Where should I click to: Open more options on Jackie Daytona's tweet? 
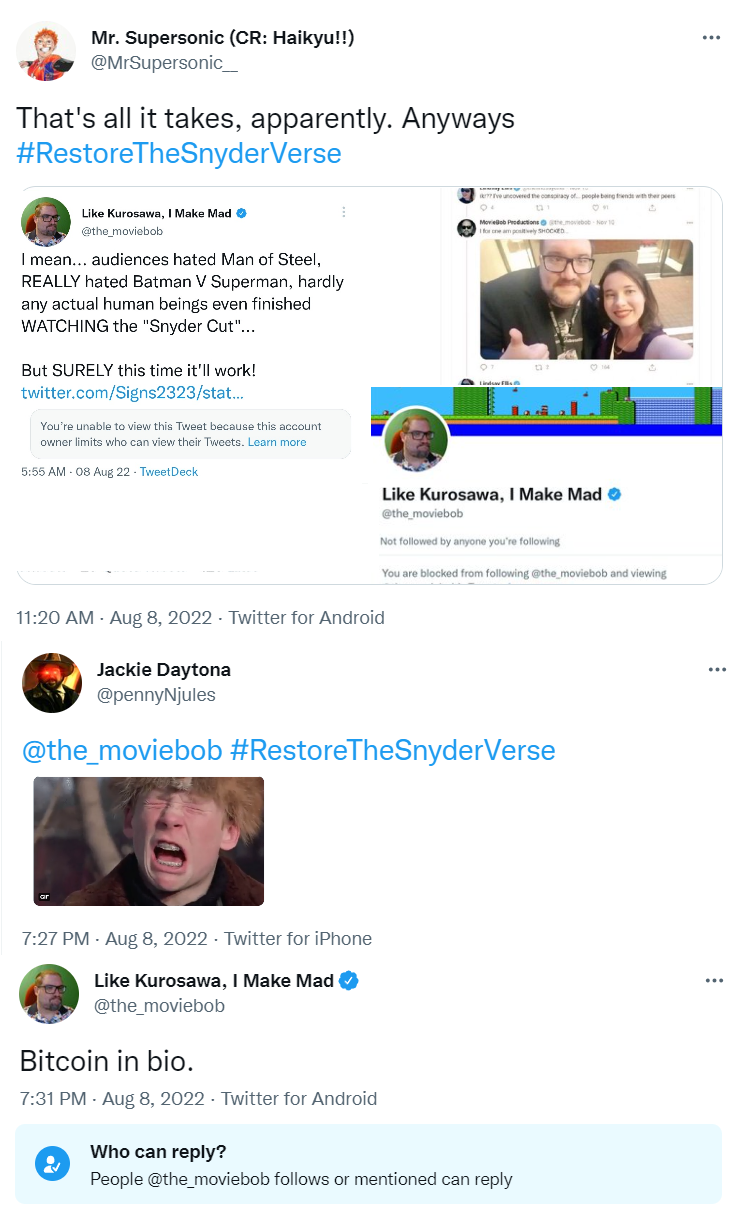(x=717, y=669)
